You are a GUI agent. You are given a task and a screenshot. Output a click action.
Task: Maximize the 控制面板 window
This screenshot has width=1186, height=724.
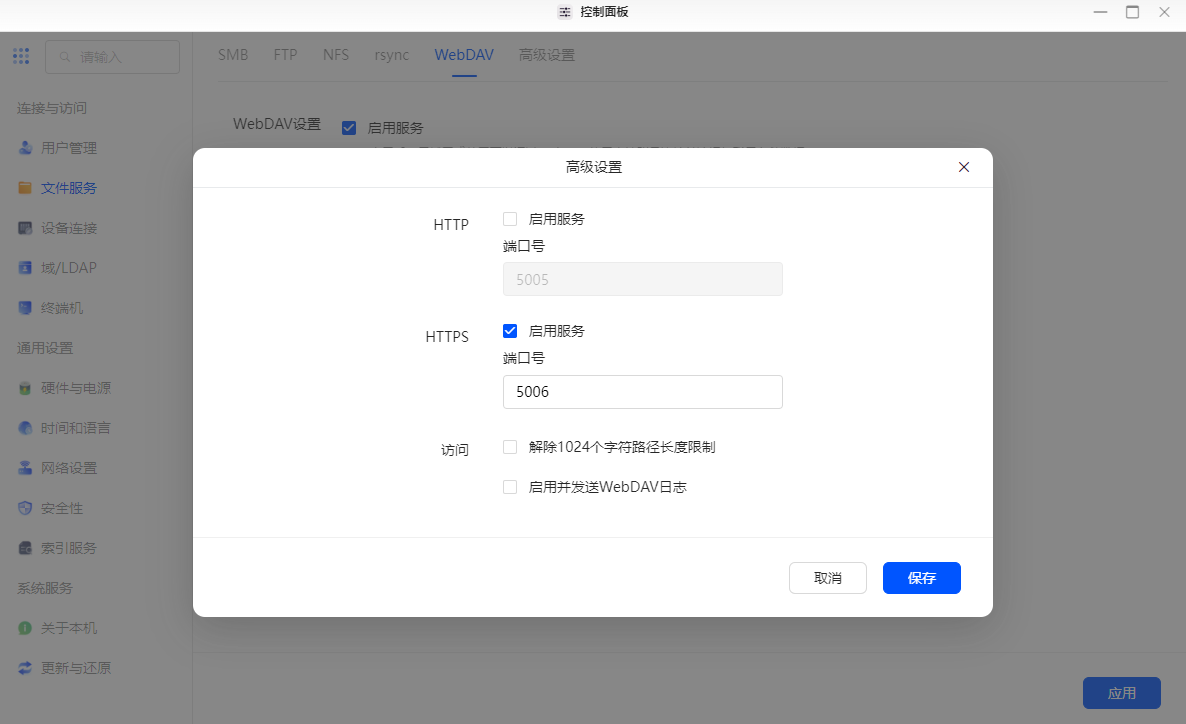1132,12
